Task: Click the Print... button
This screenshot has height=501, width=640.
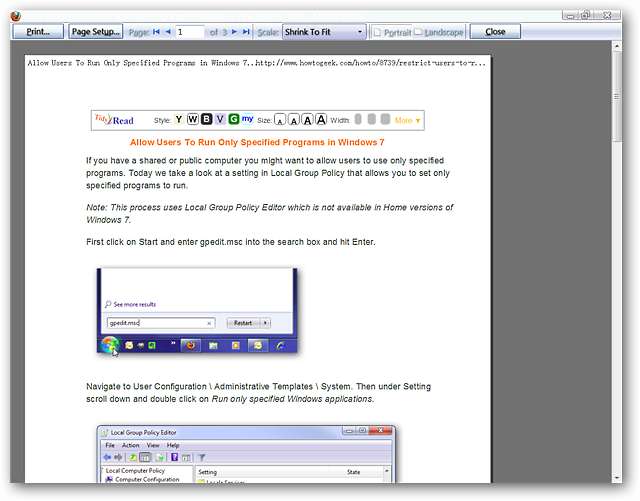Action: 38,32
